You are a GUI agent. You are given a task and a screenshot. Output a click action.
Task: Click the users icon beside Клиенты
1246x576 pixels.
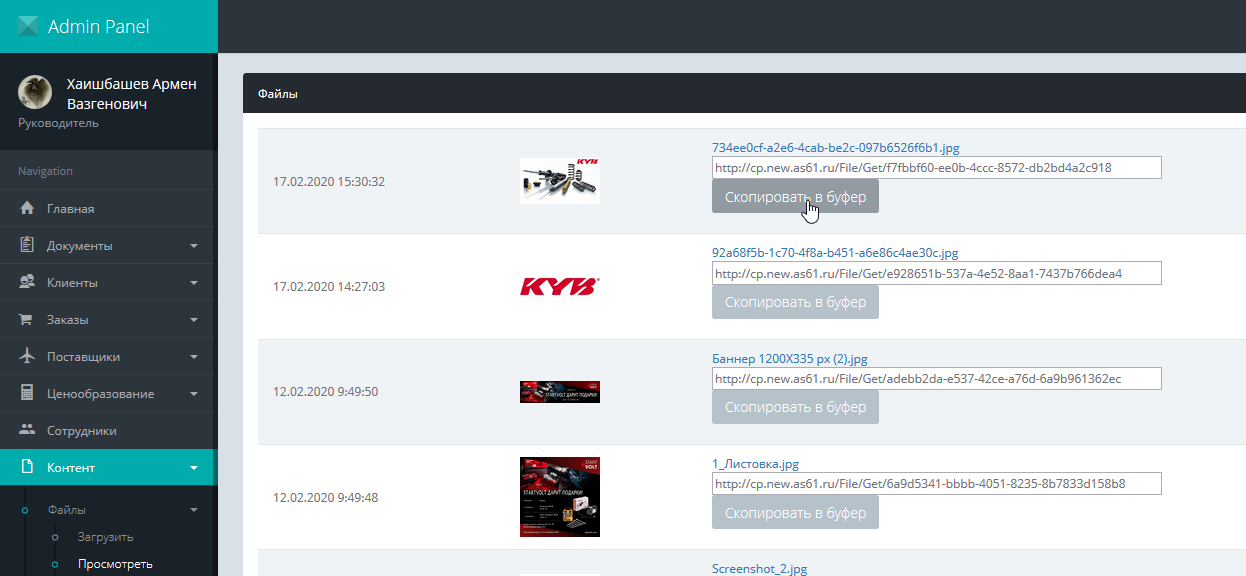pos(28,283)
